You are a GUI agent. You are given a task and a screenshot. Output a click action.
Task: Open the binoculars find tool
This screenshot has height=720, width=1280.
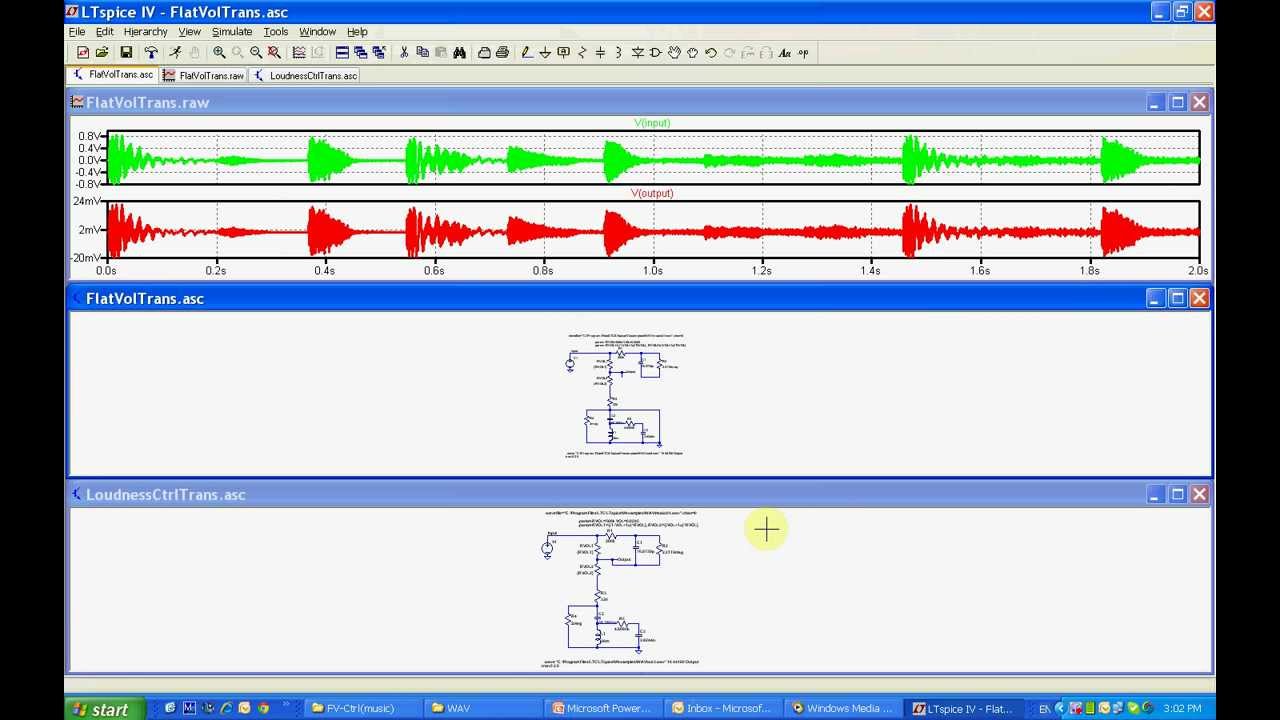pyautogui.click(x=459, y=53)
